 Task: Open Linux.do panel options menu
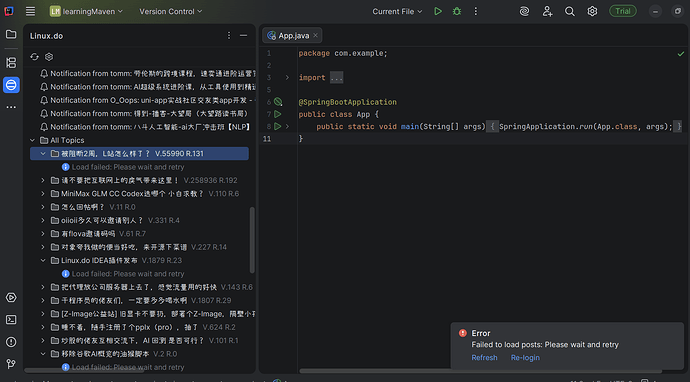229,36
